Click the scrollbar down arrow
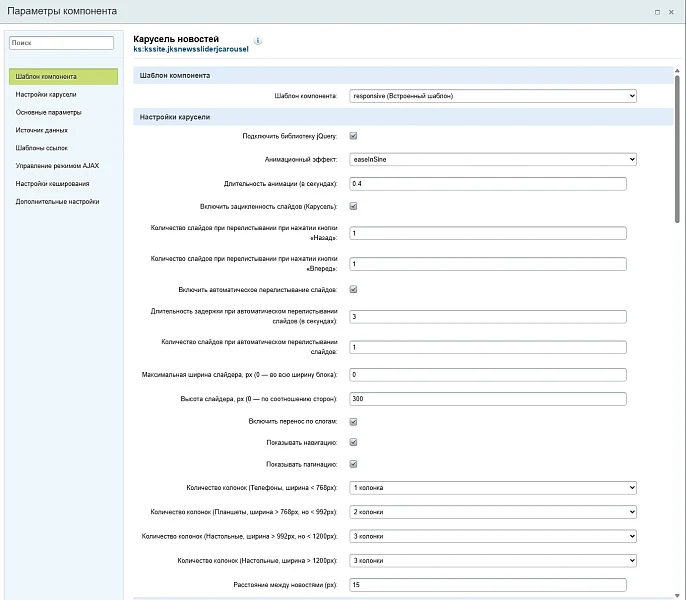 pos(677,596)
